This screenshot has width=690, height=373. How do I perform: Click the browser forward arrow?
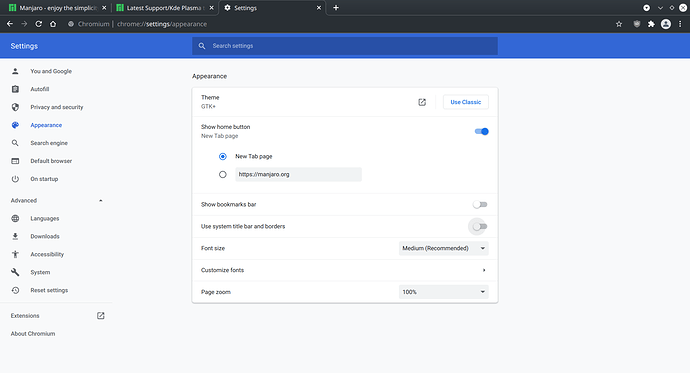pos(24,24)
